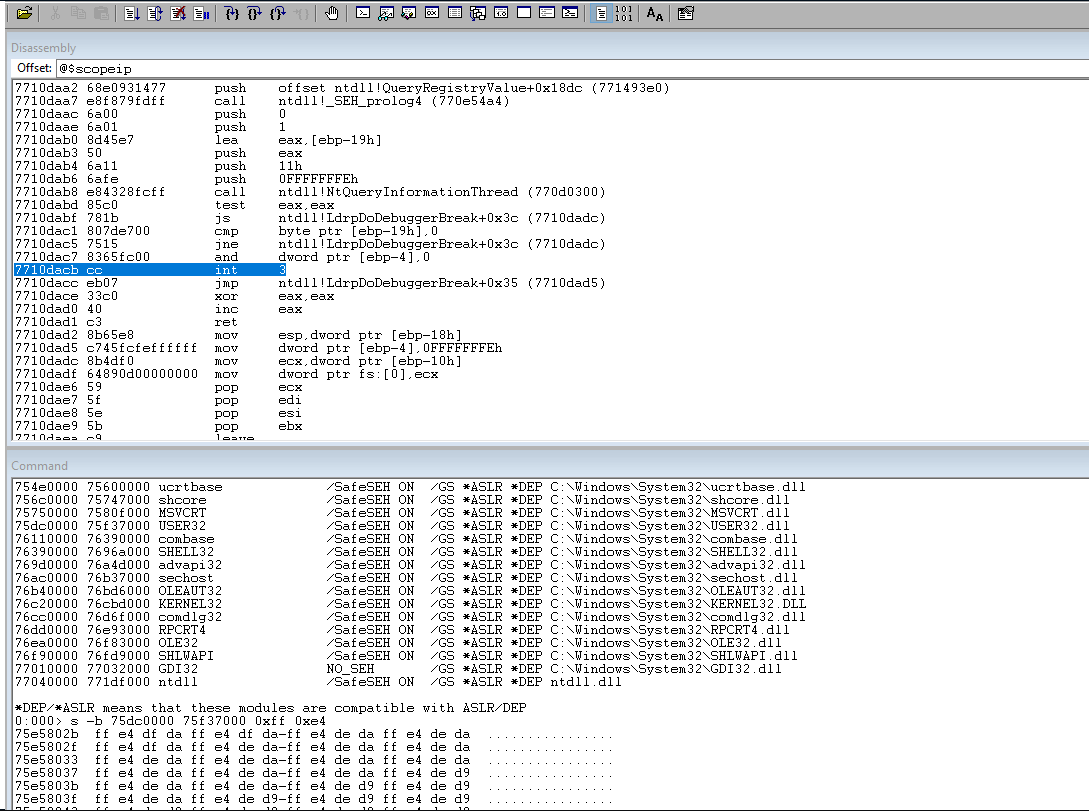Click the Restart debugging icon
This screenshot has height=811, width=1089.
point(155,14)
